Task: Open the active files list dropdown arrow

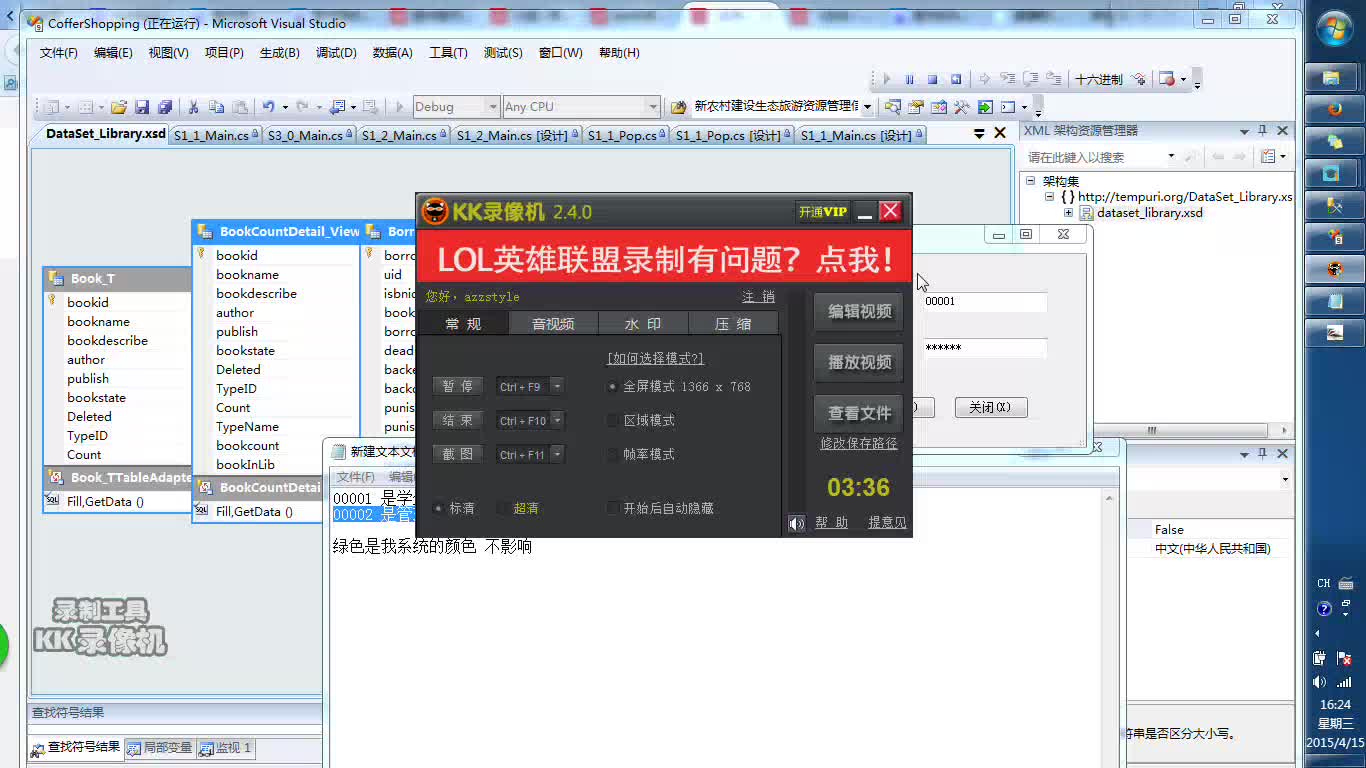Action: [x=980, y=134]
